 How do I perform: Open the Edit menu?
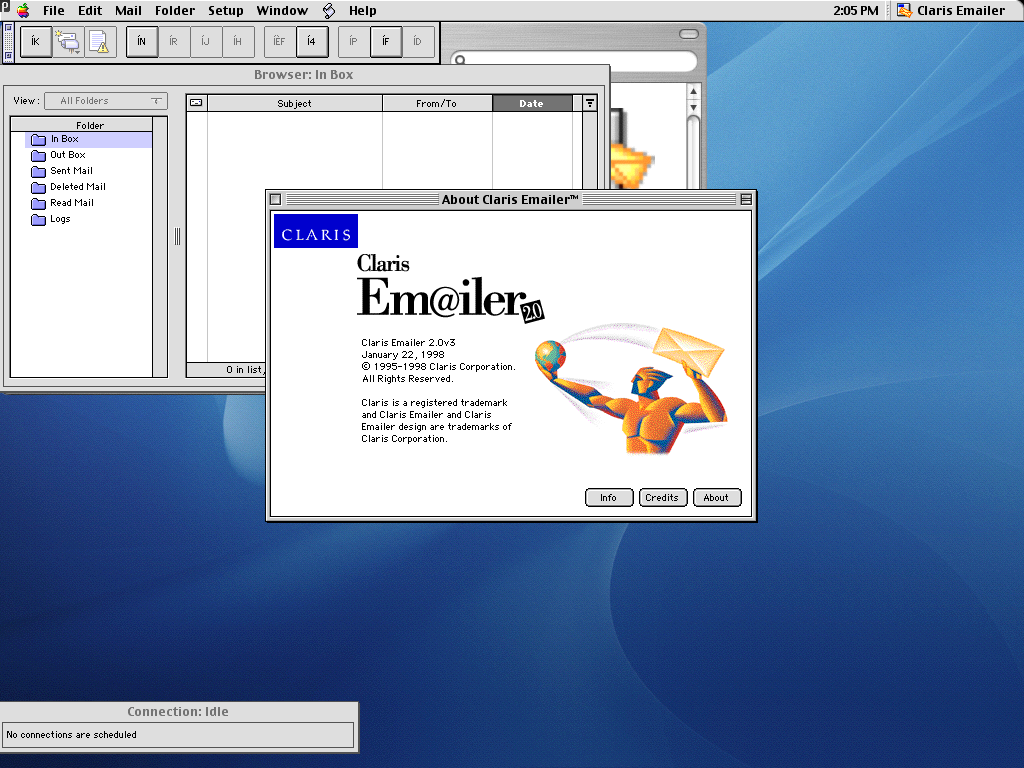coord(90,10)
